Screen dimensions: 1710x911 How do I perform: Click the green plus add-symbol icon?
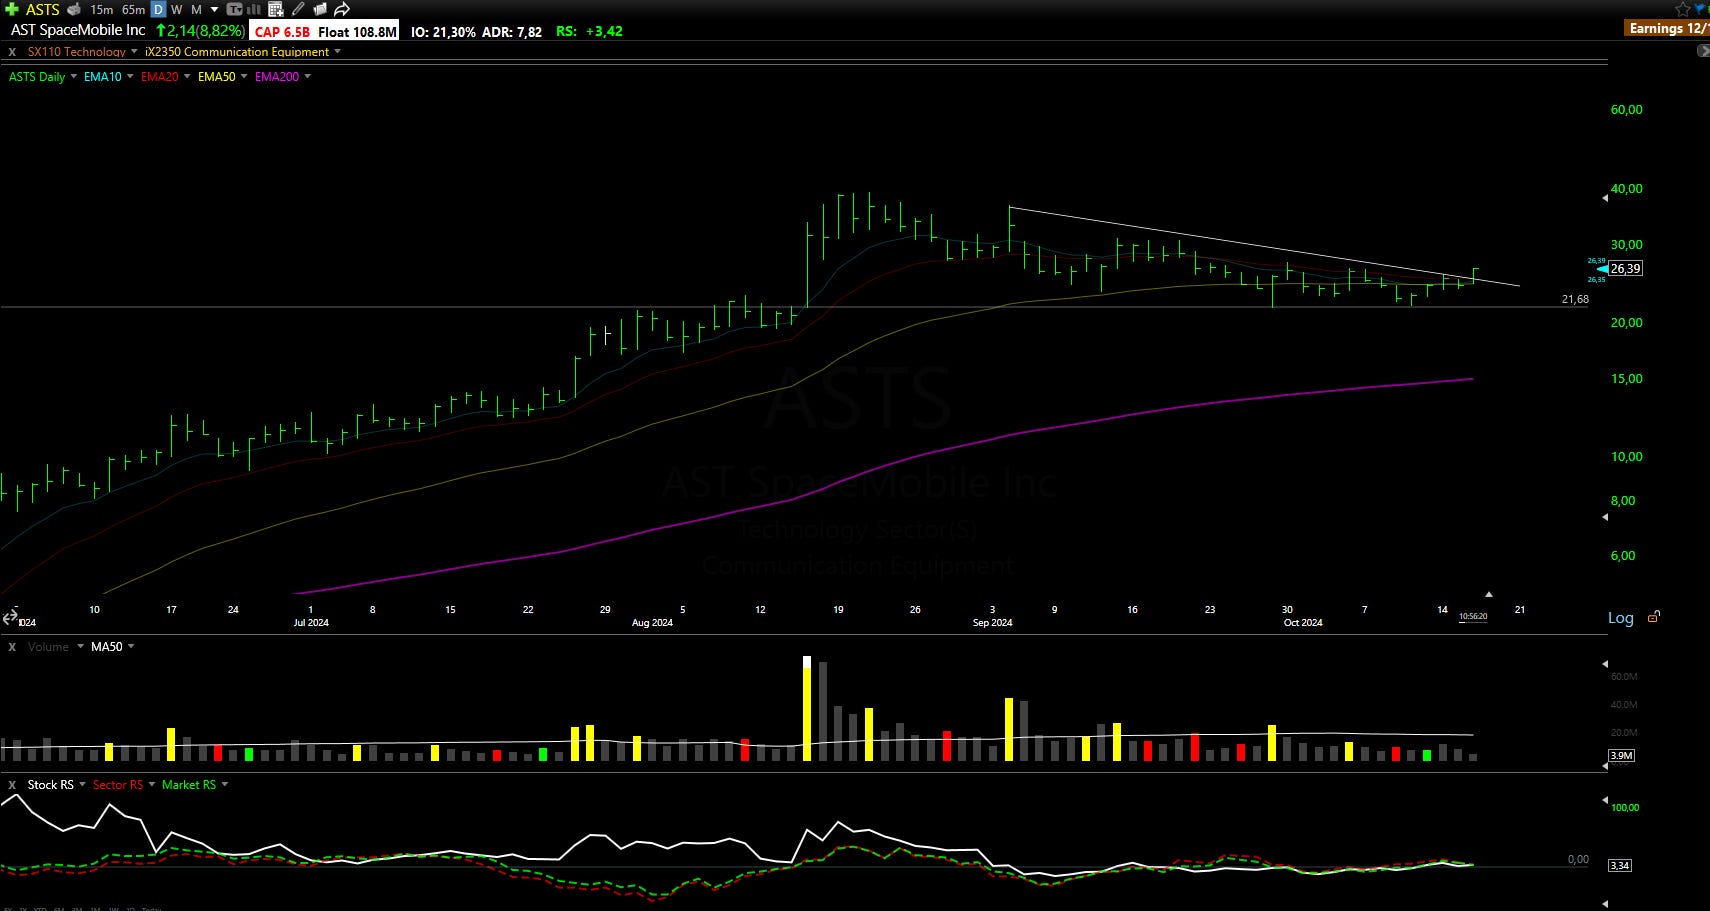click(x=12, y=9)
